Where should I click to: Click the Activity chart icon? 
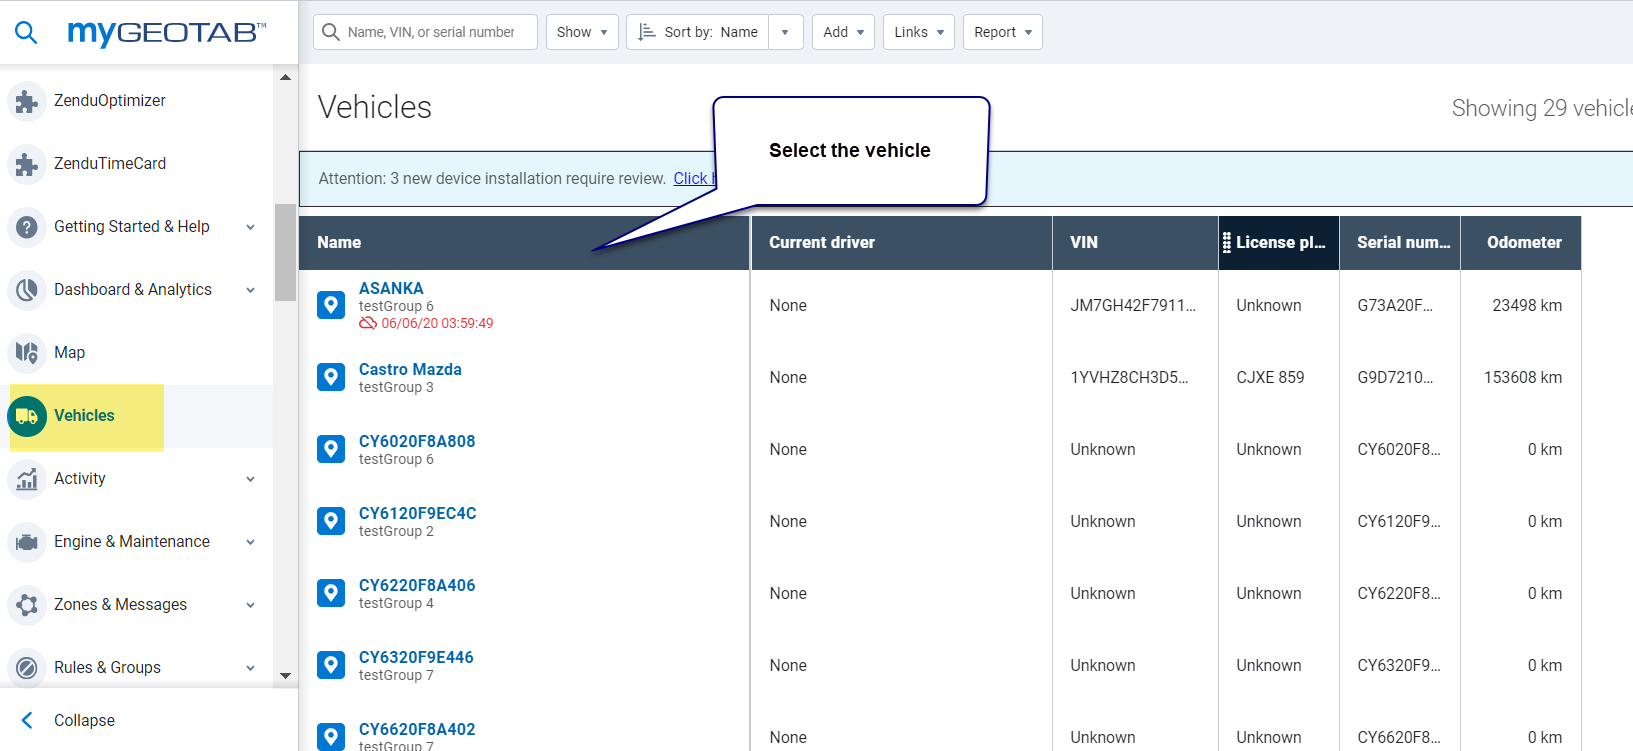[27, 479]
